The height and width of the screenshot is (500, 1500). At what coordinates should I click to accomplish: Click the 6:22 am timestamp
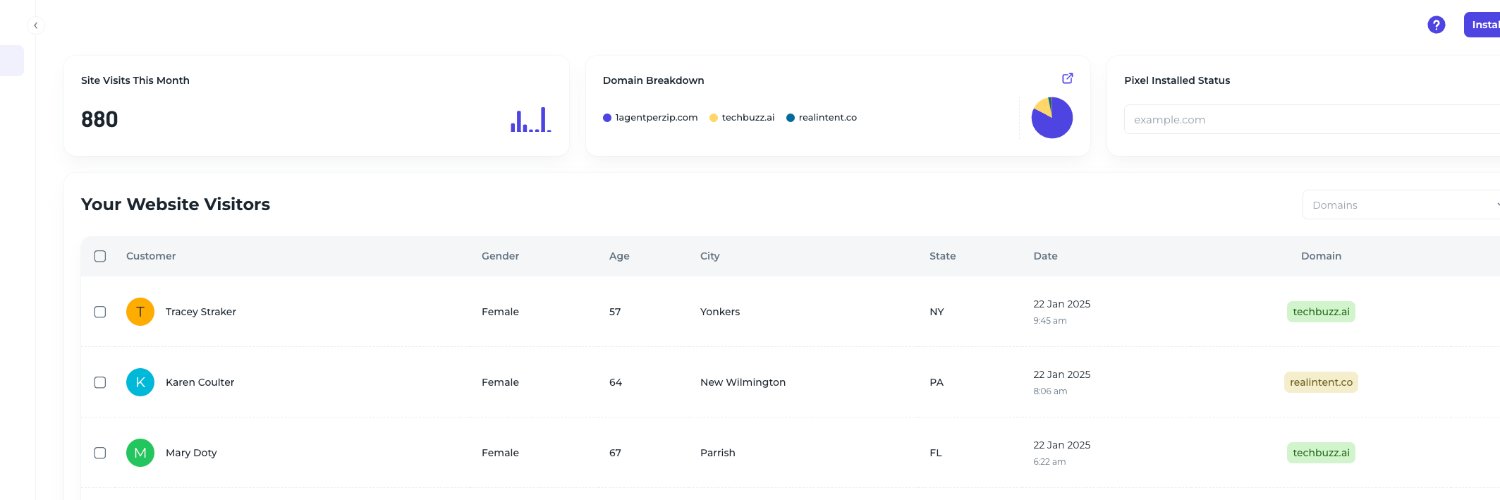(1050, 462)
